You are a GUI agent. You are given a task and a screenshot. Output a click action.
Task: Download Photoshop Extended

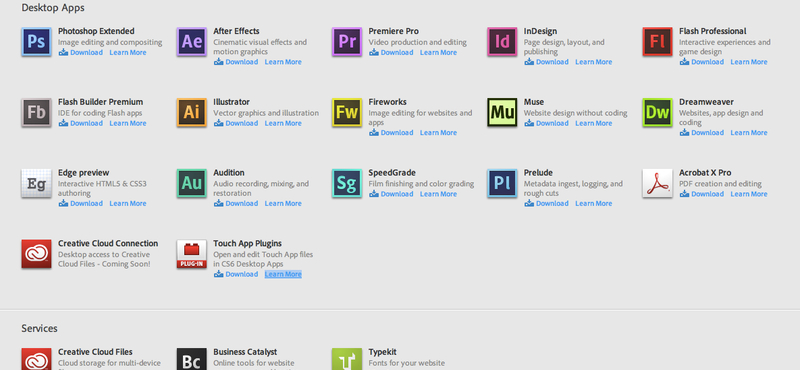click(x=81, y=53)
